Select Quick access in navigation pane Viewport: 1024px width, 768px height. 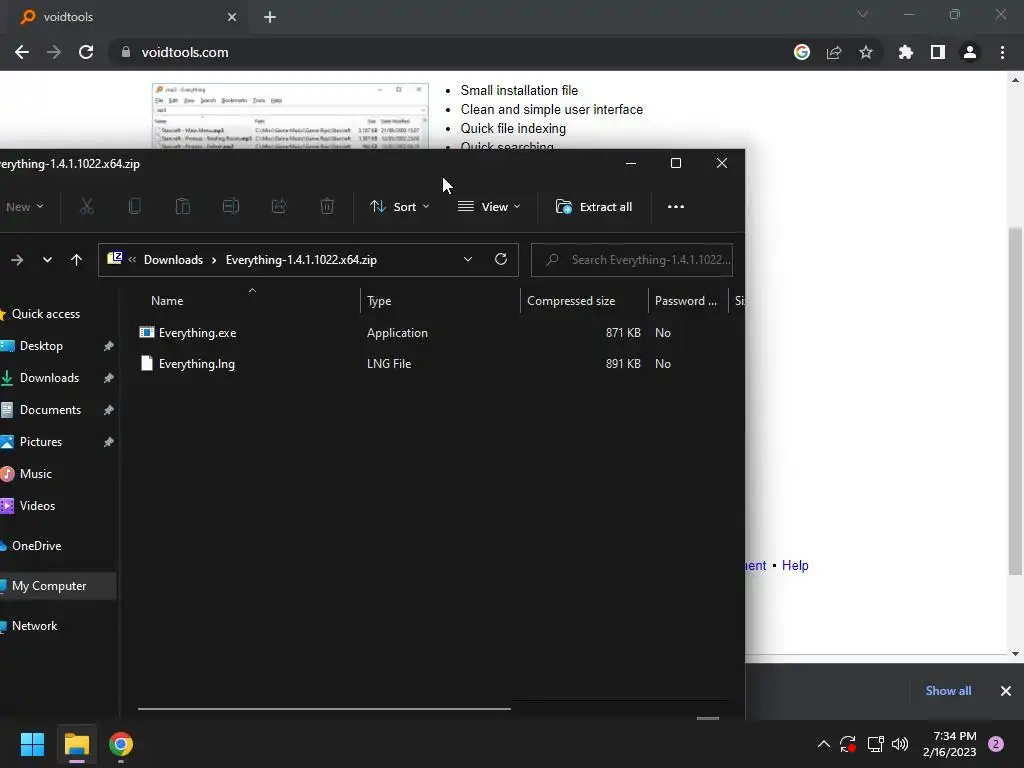point(46,314)
